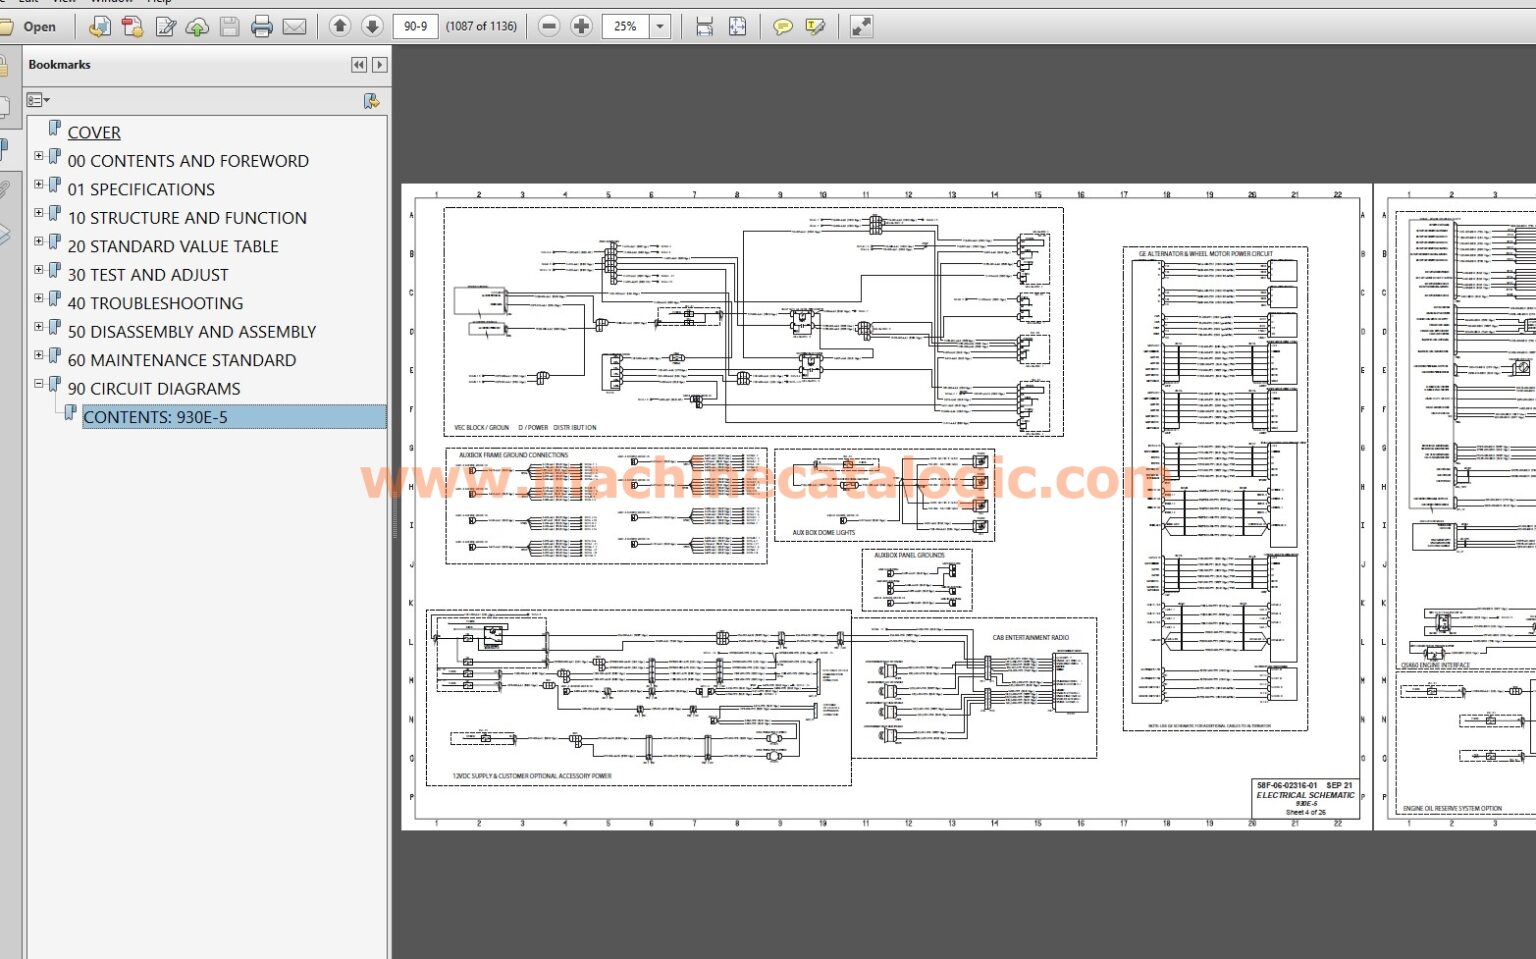Open the CONTENTS: 930E-5 bookmark
This screenshot has height=959, width=1536.
155,418
